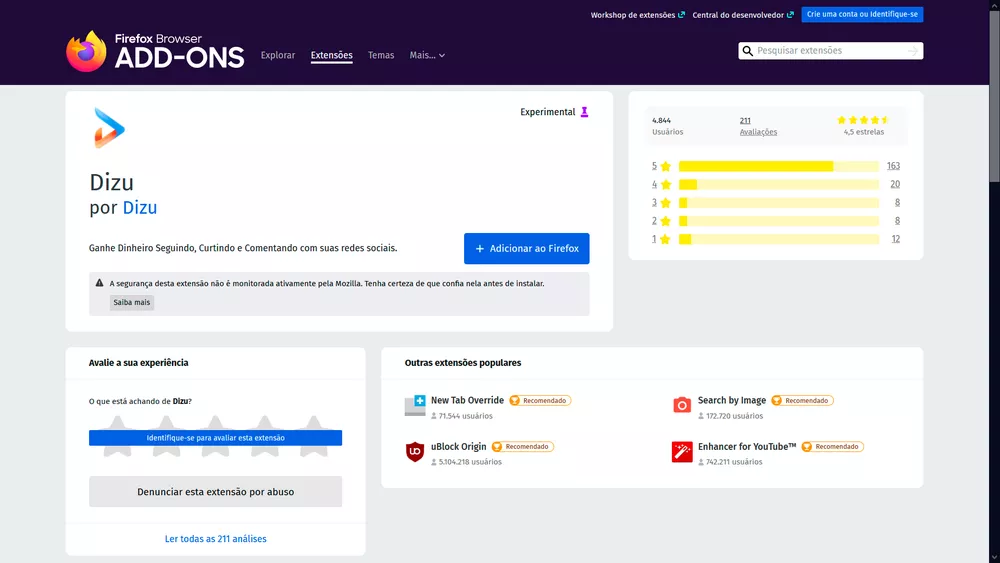The width and height of the screenshot is (1000, 563).
Task: Open the Ler todas as 211 análises link
Action: 215,539
